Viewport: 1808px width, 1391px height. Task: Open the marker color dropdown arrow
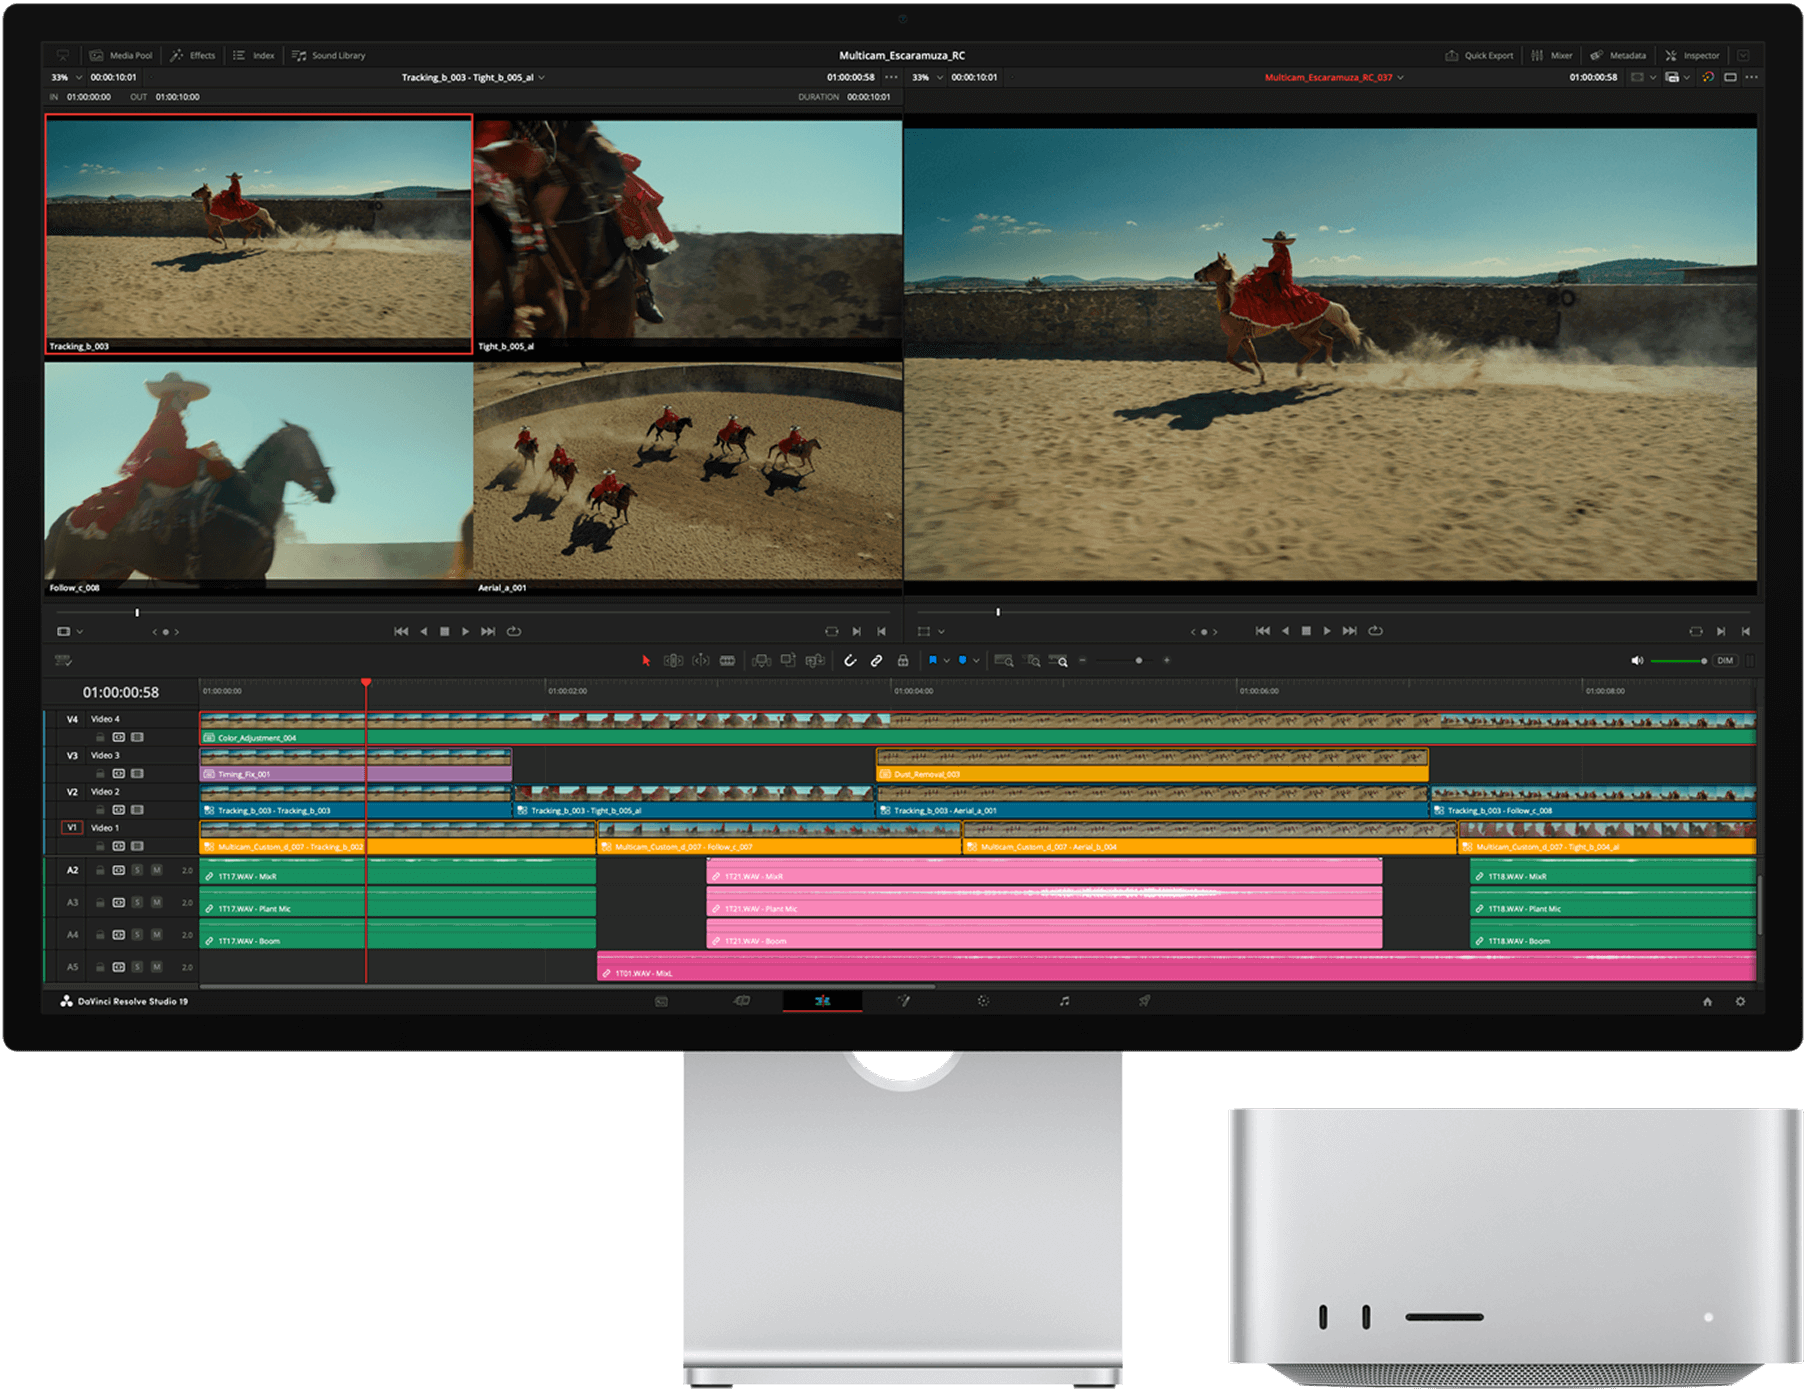pos(976,661)
